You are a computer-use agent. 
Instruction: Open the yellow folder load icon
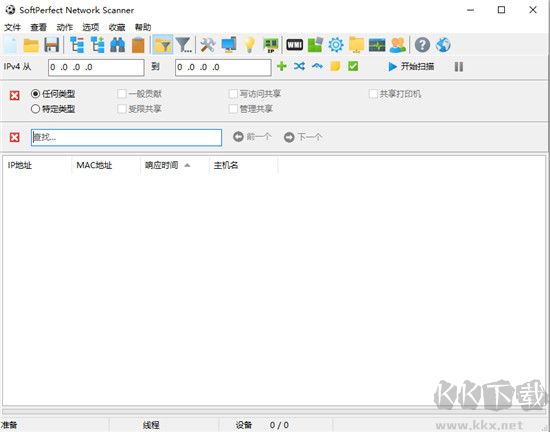(x=31, y=45)
